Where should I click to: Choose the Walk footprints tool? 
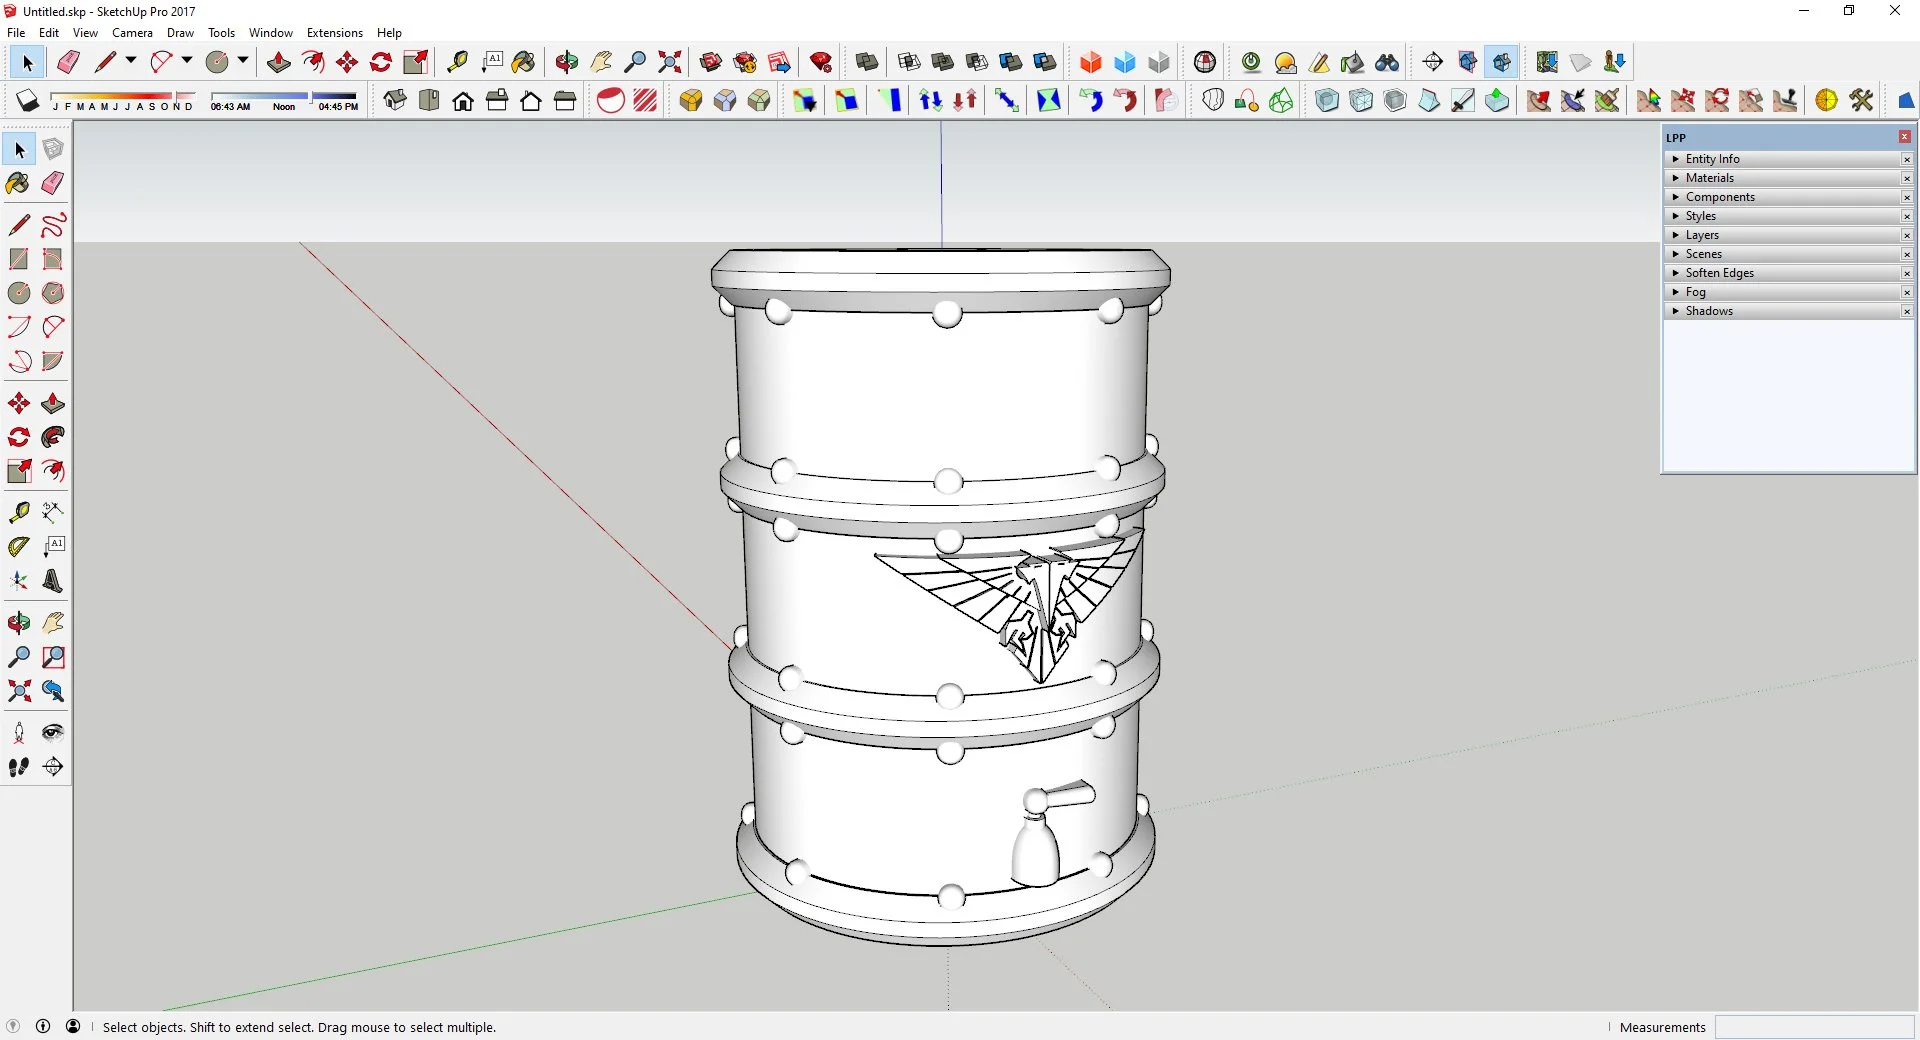point(19,767)
